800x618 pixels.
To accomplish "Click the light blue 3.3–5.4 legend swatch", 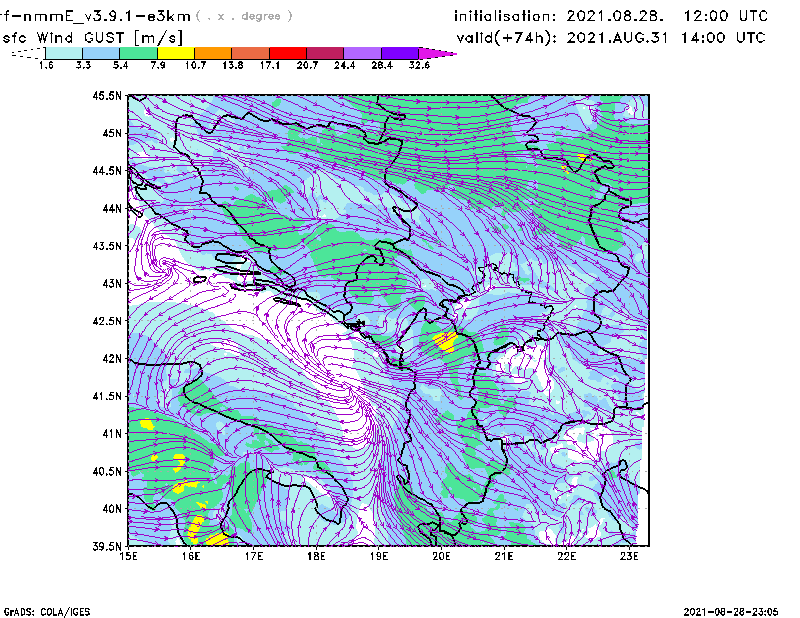I will point(101,53).
